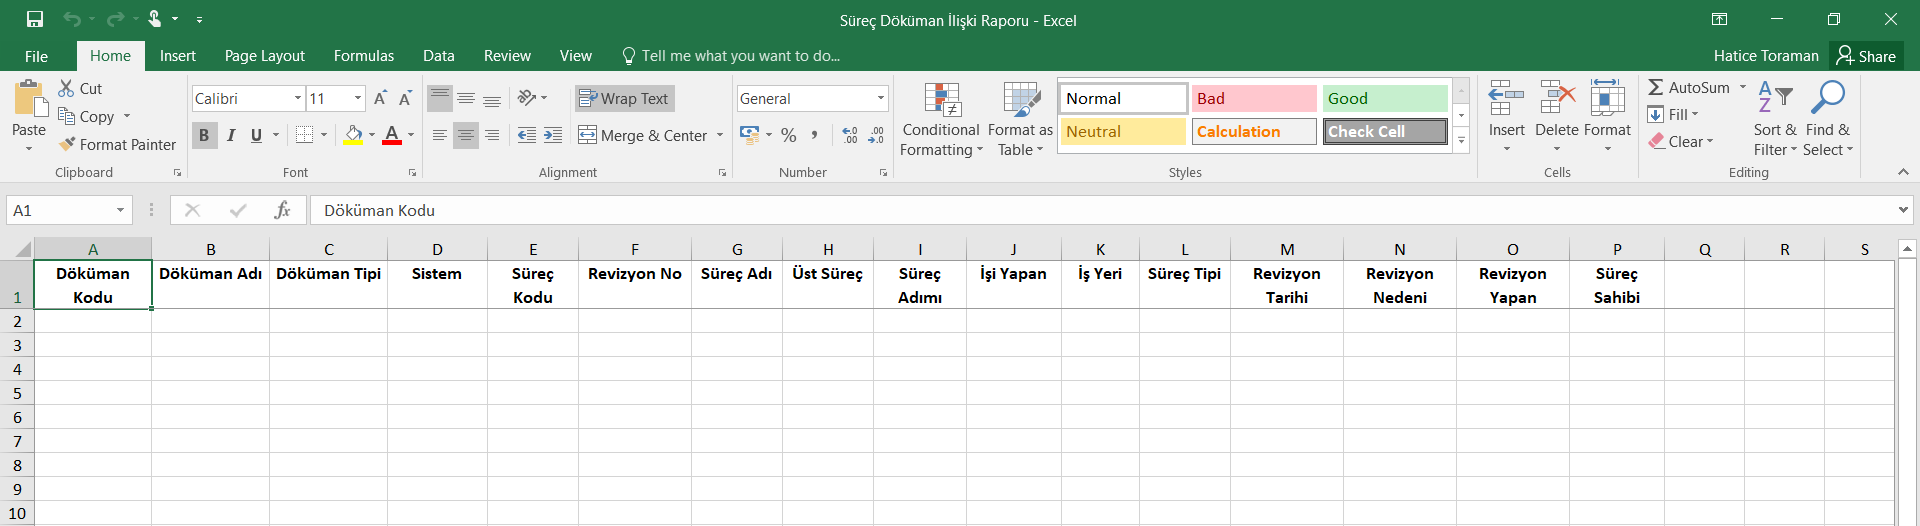The height and width of the screenshot is (526, 1920).
Task: Click Increase Font Size icon
Action: (x=380, y=98)
